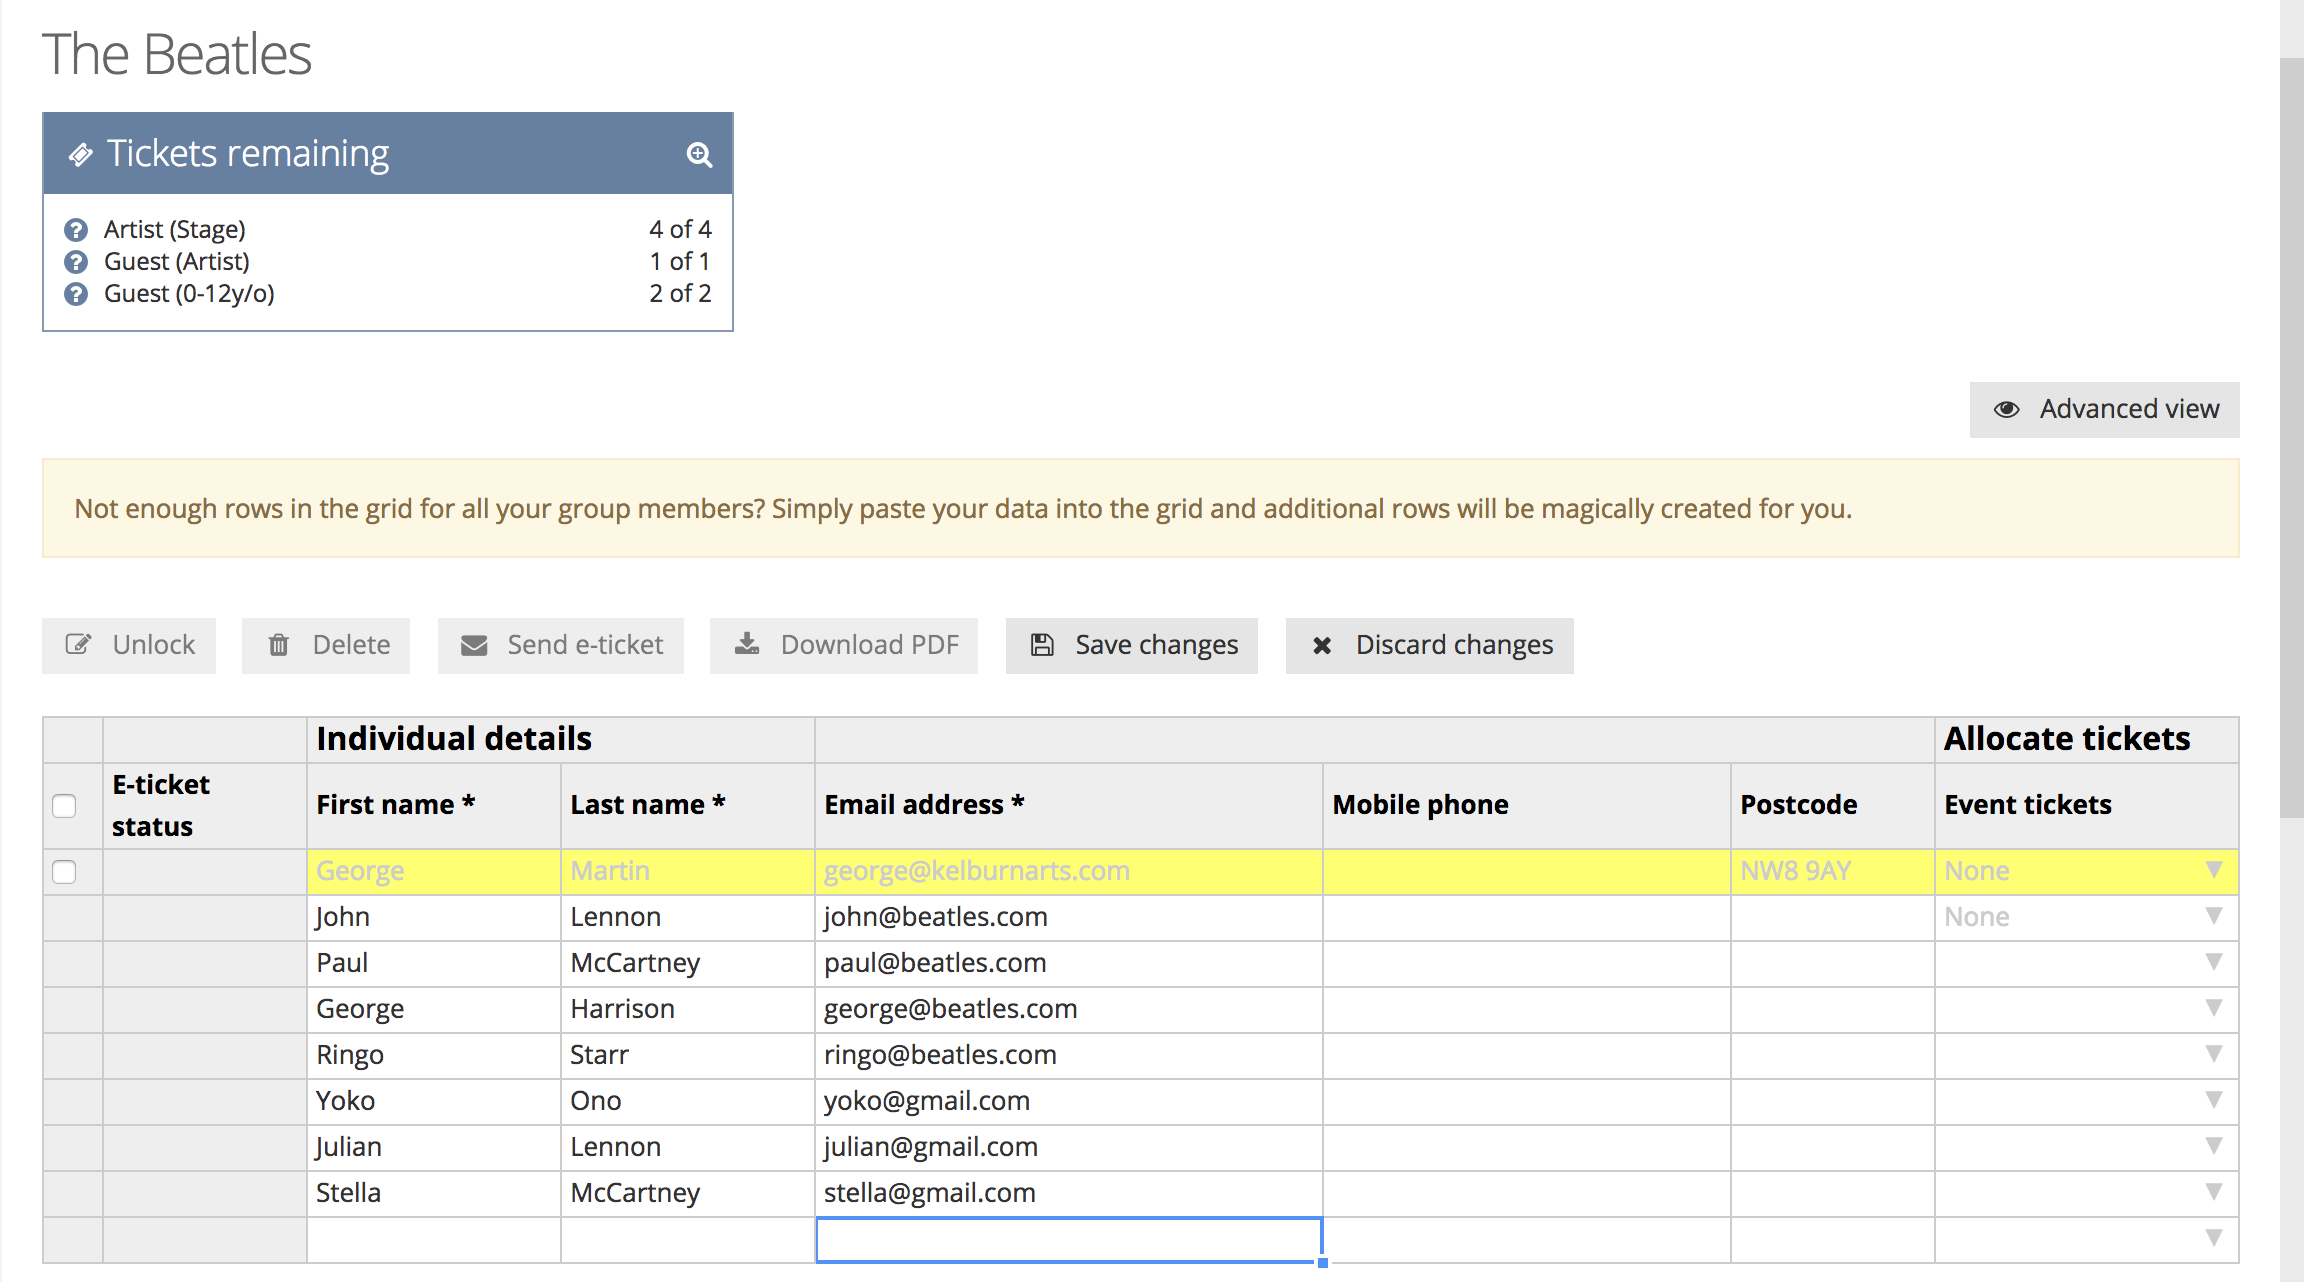Click the Email address * column header
Viewport: 2304px width, 1282px height.
coord(1069,806)
